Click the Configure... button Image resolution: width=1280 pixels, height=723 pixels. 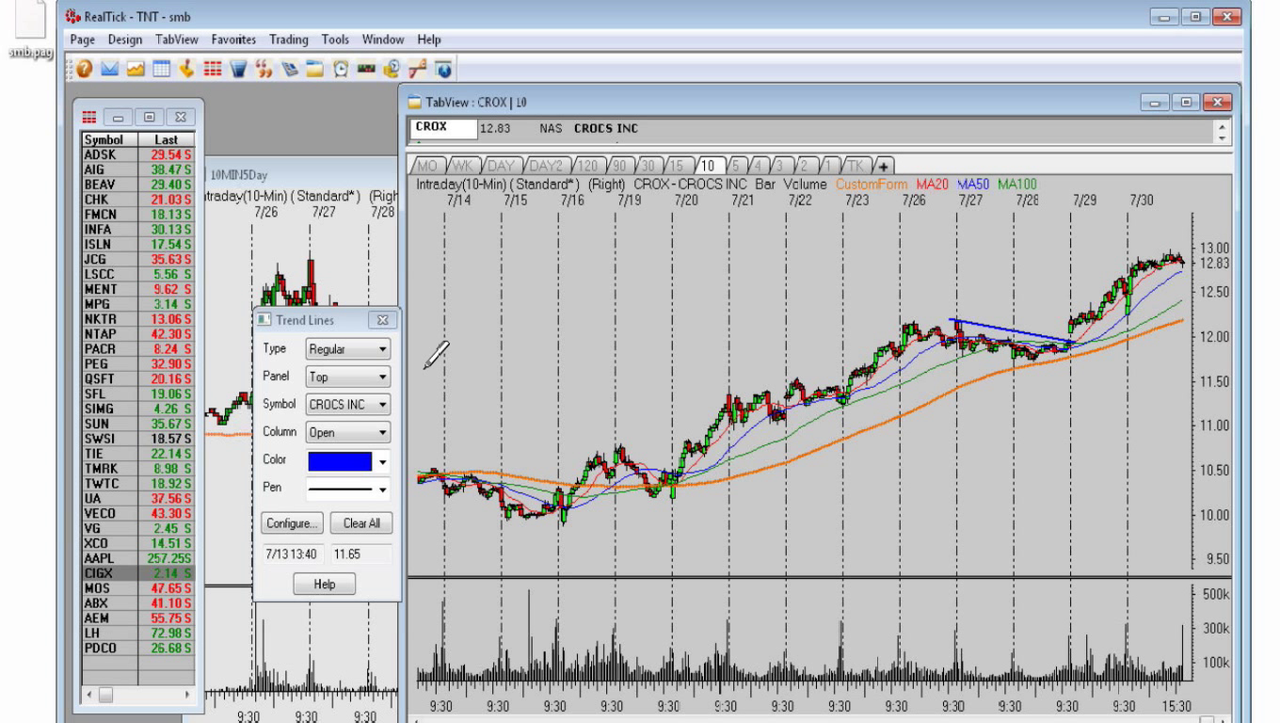pos(292,523)
